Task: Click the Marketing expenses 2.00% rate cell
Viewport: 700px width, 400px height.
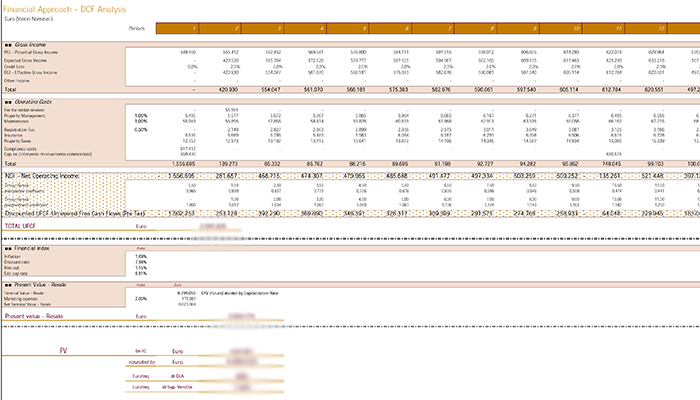Action: coord(141,299)
